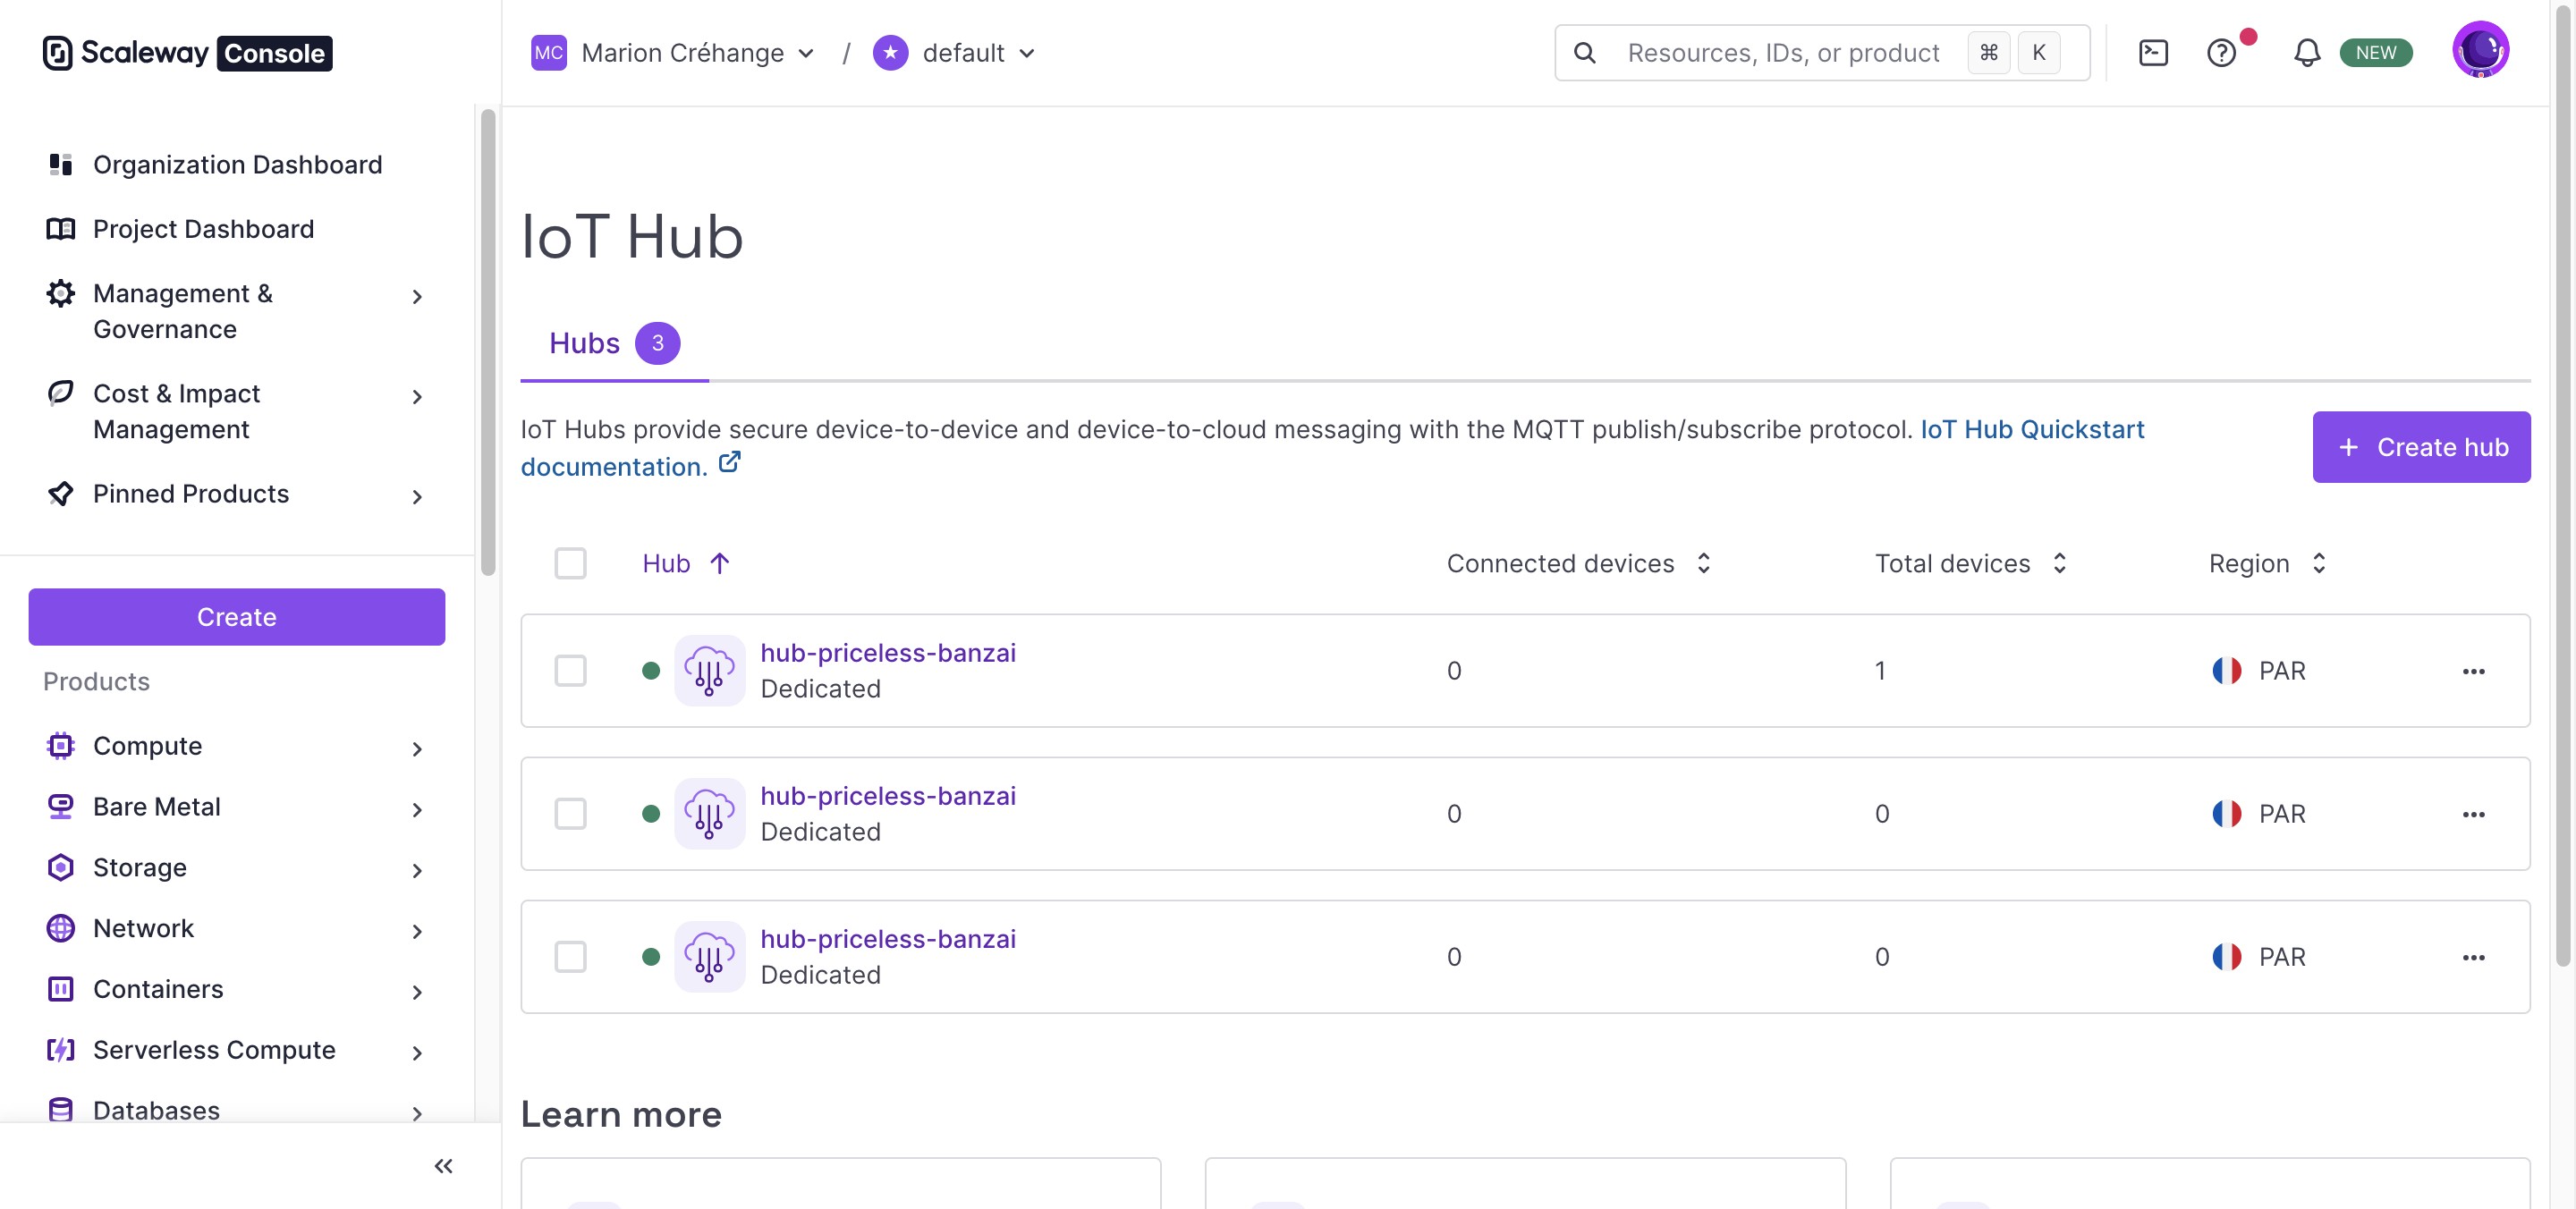Screen dimensions: 2576x1209
Task: Expand the Storage products chevron
Action: [x=417, y=871]
